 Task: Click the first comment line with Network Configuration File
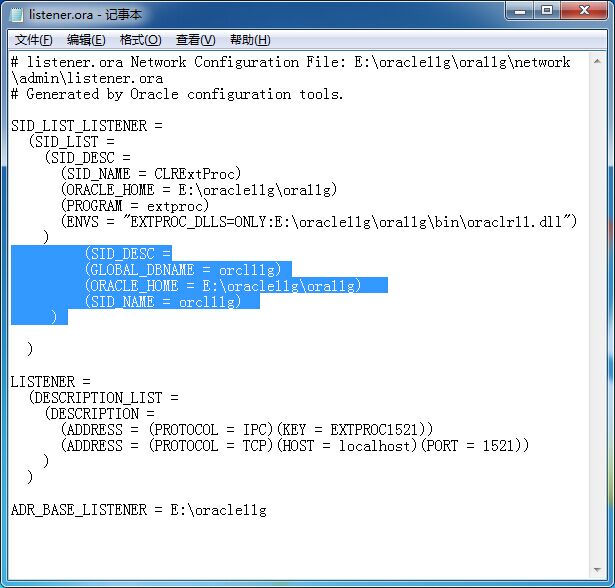point(291,62)
